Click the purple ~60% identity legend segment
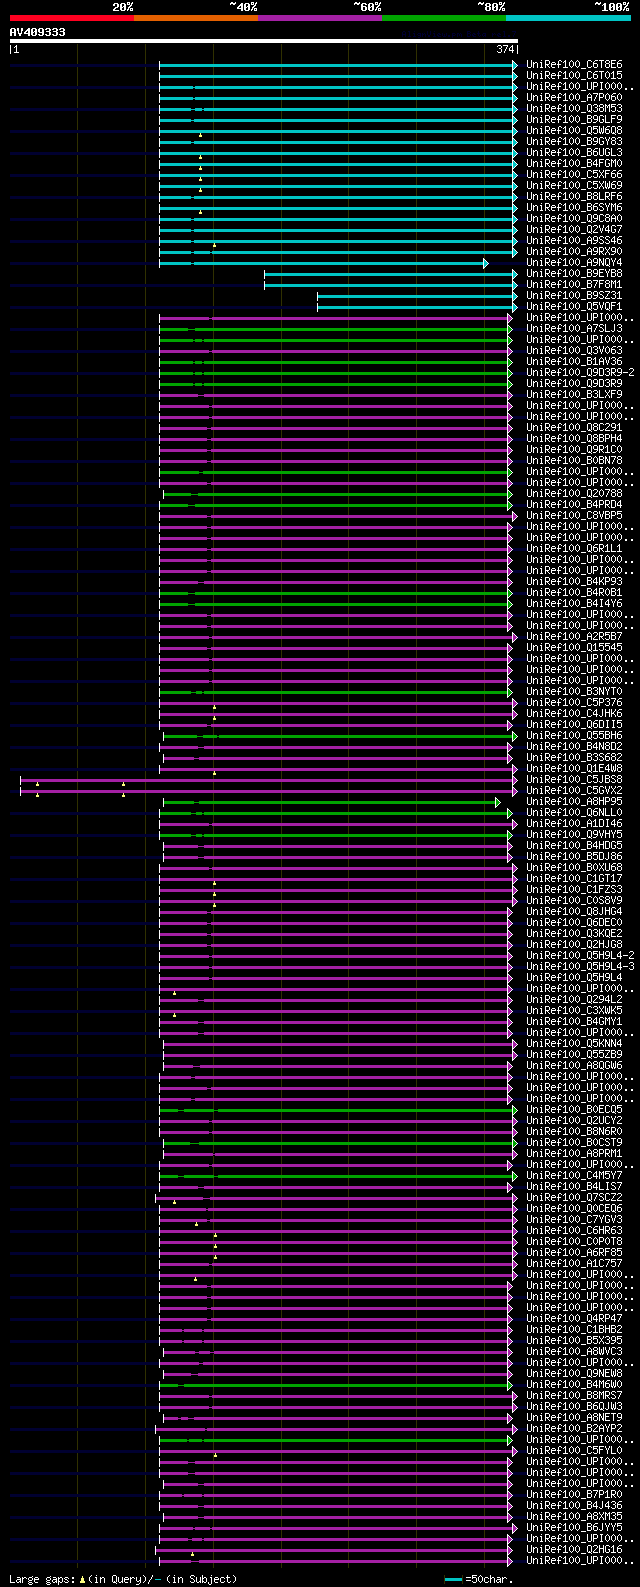This screenshot has height=1587, width=640. tap(320, 17)
